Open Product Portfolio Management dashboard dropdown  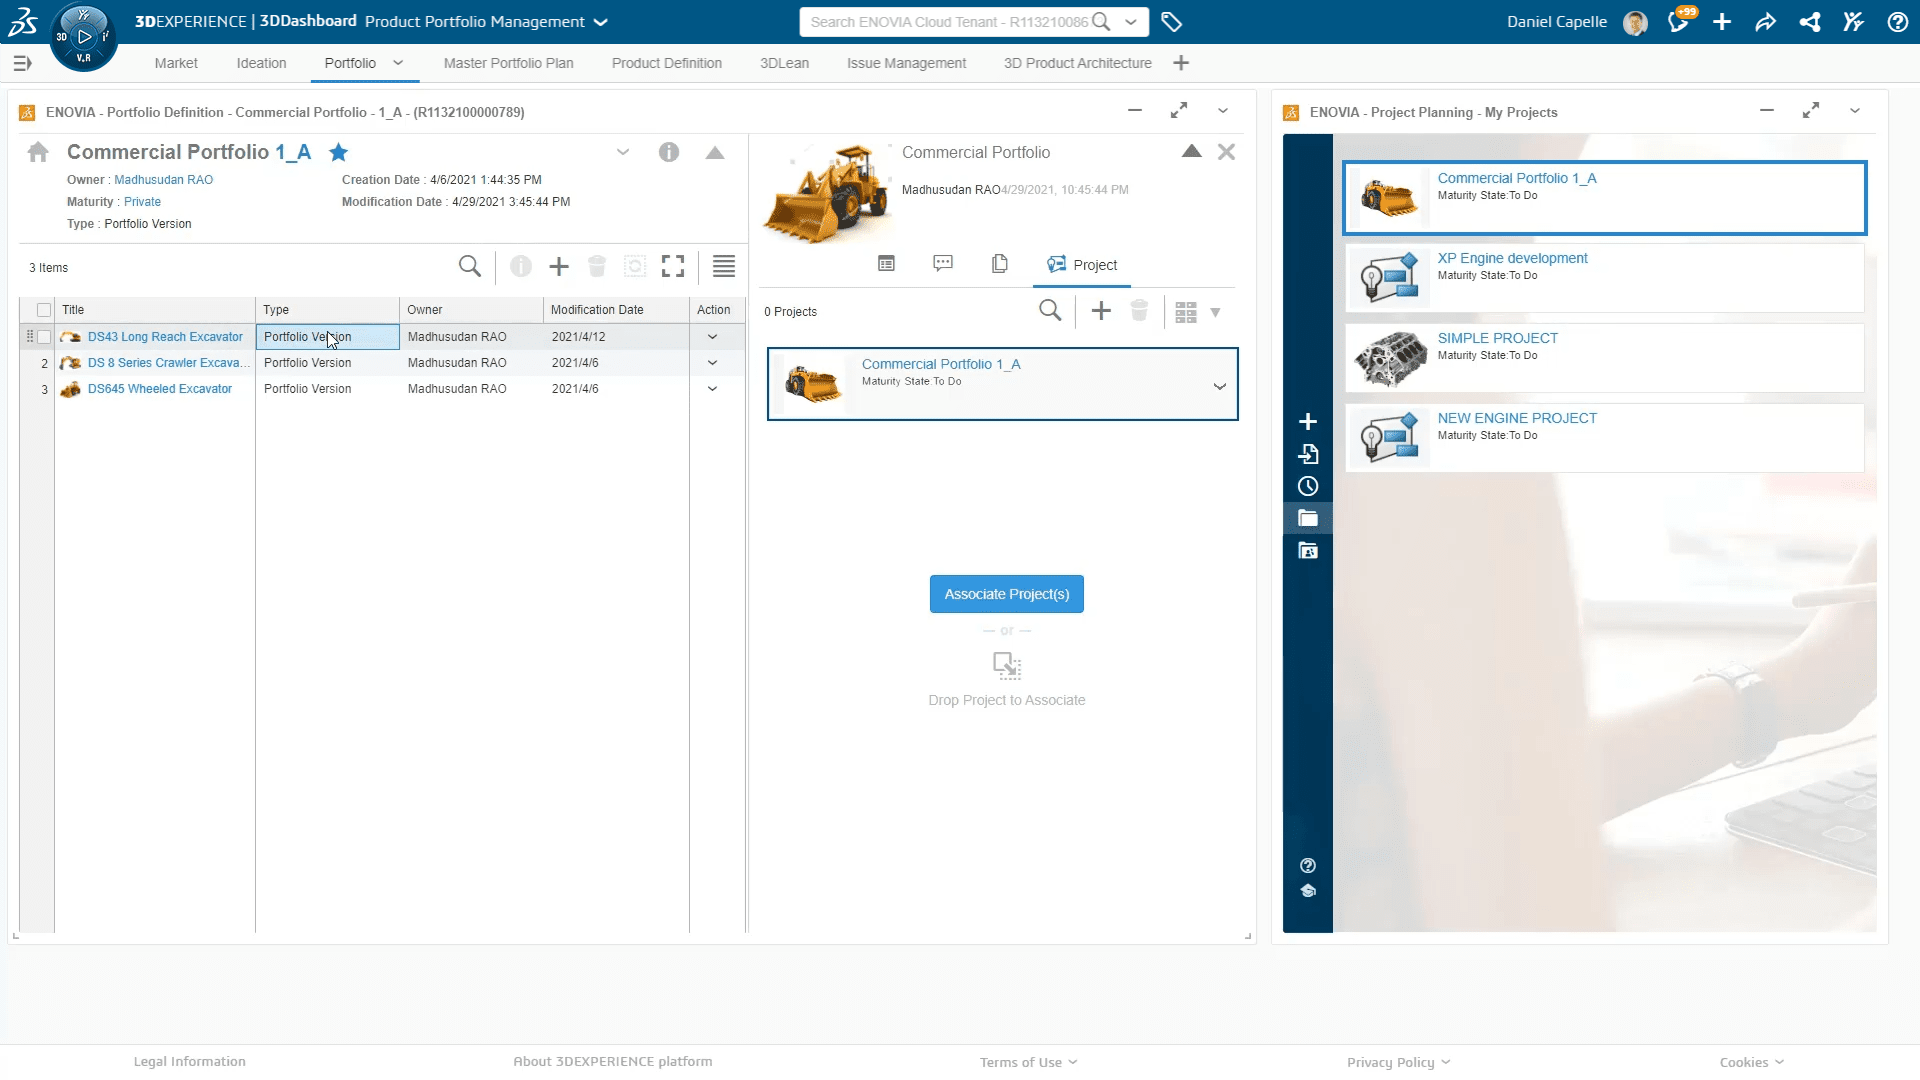click(600, 22)
